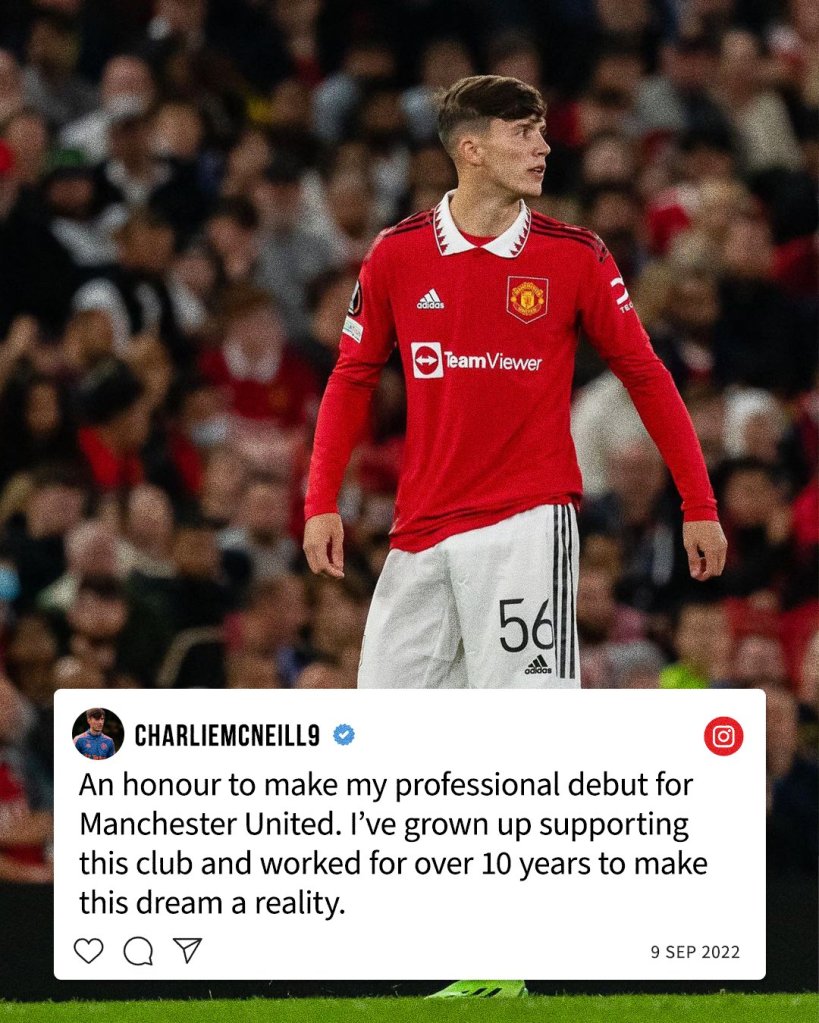Click the green boot below the card
This screenshot has width=819, height=1023.
pyautogui.click(x=478, y=990)
